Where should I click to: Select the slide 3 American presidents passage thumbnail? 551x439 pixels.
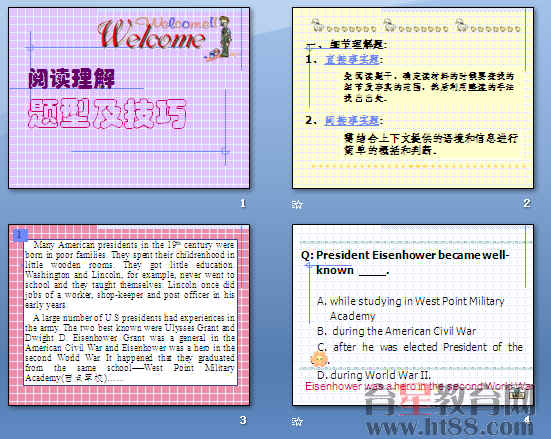(x=129, y=315)
